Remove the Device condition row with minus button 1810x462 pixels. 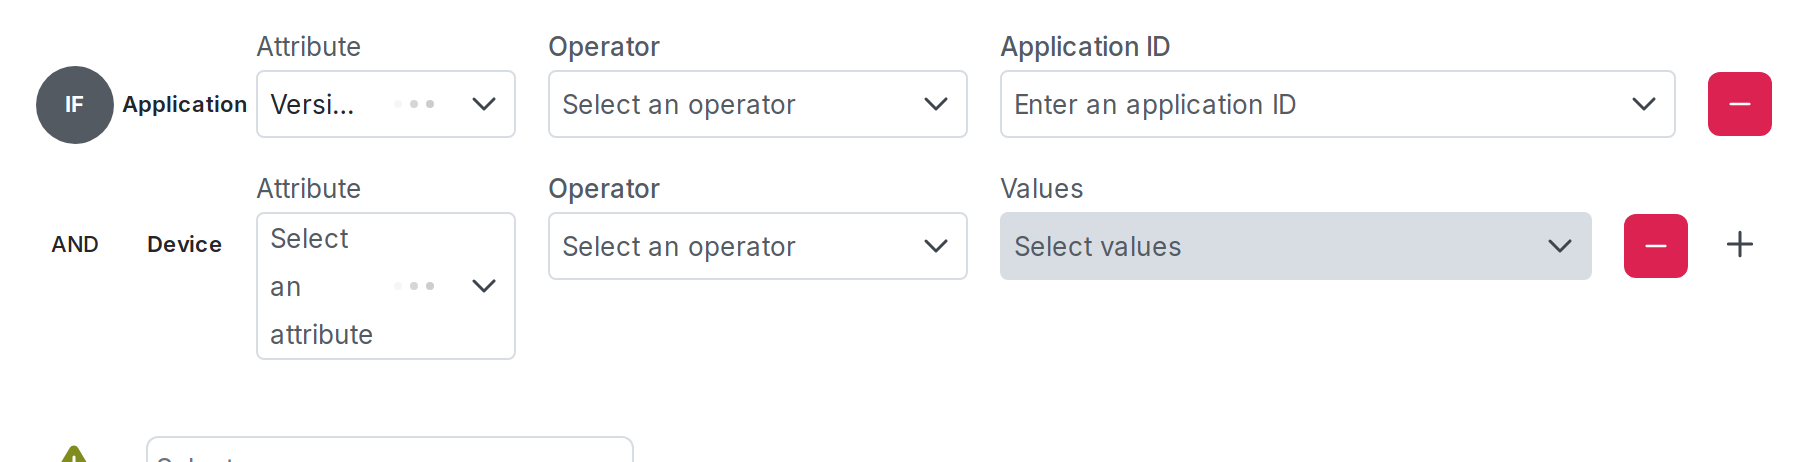coord(1655,246)
